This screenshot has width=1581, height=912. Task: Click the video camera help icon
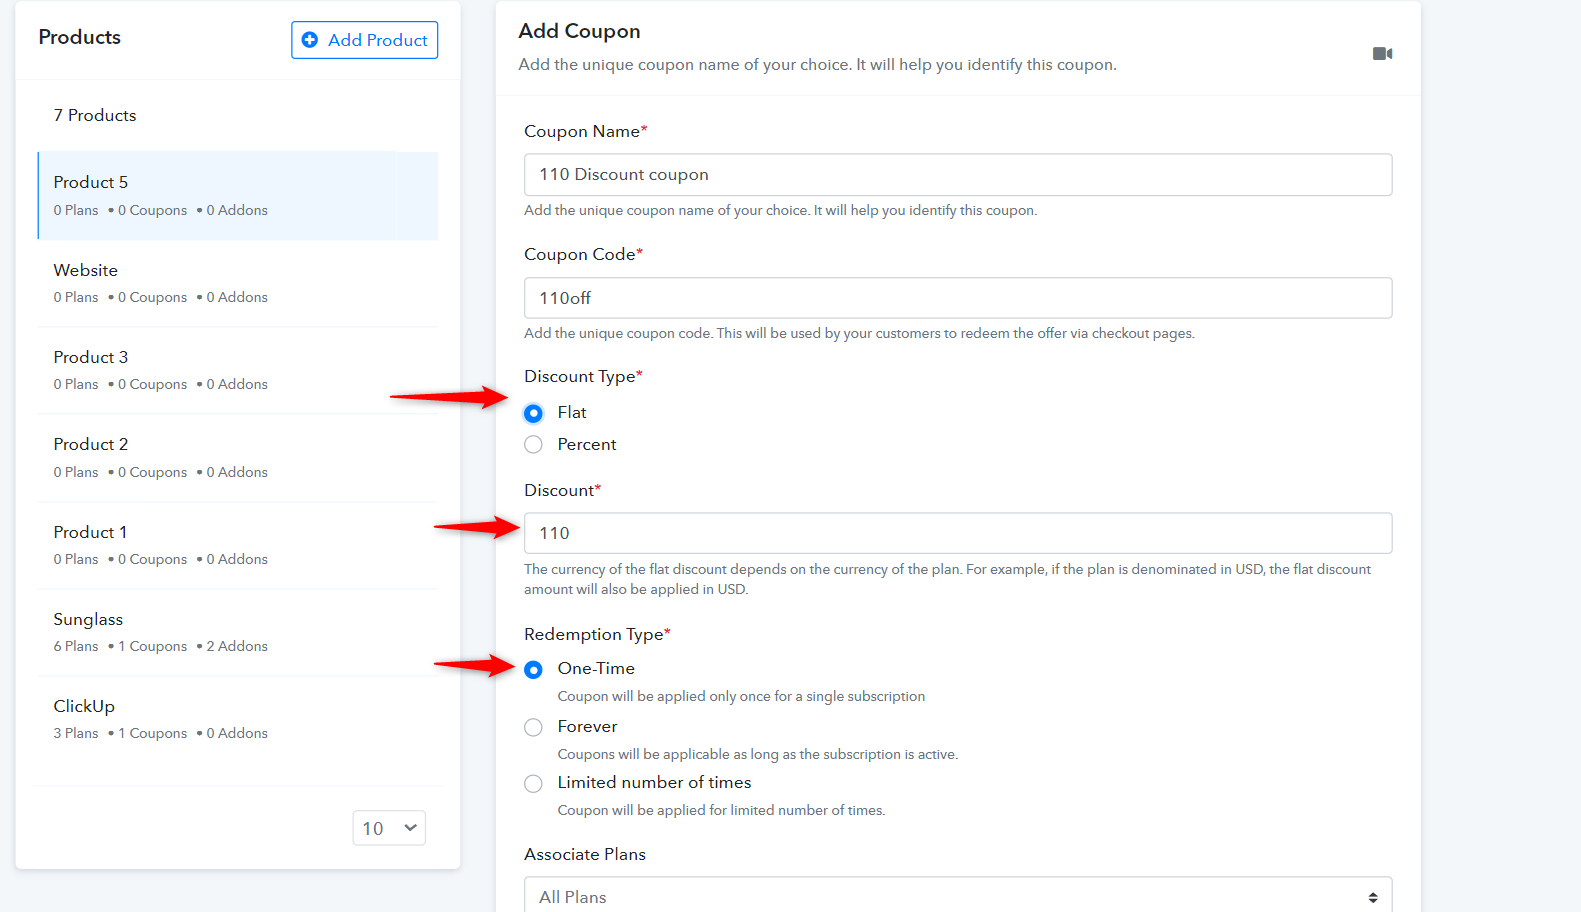point(1382,54)
